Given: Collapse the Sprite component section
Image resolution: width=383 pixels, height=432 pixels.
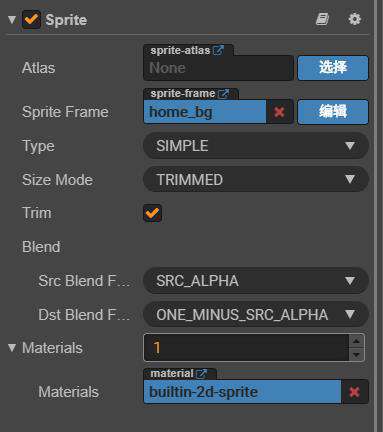Looking at the screenshot, I should (x=12, y=19).
